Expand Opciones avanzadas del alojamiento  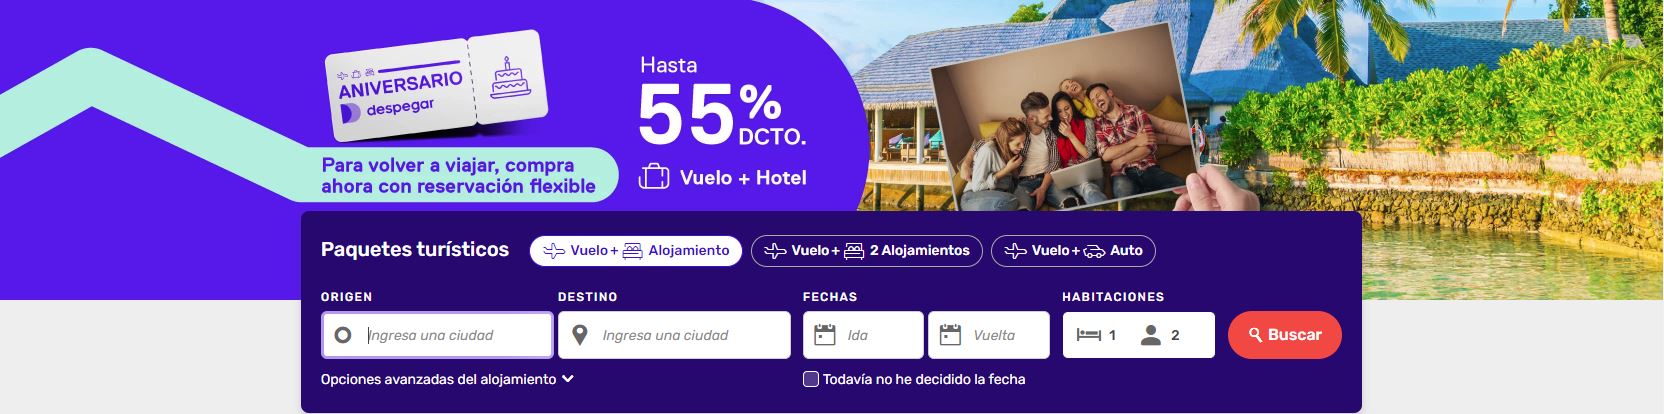pos(447,379)
